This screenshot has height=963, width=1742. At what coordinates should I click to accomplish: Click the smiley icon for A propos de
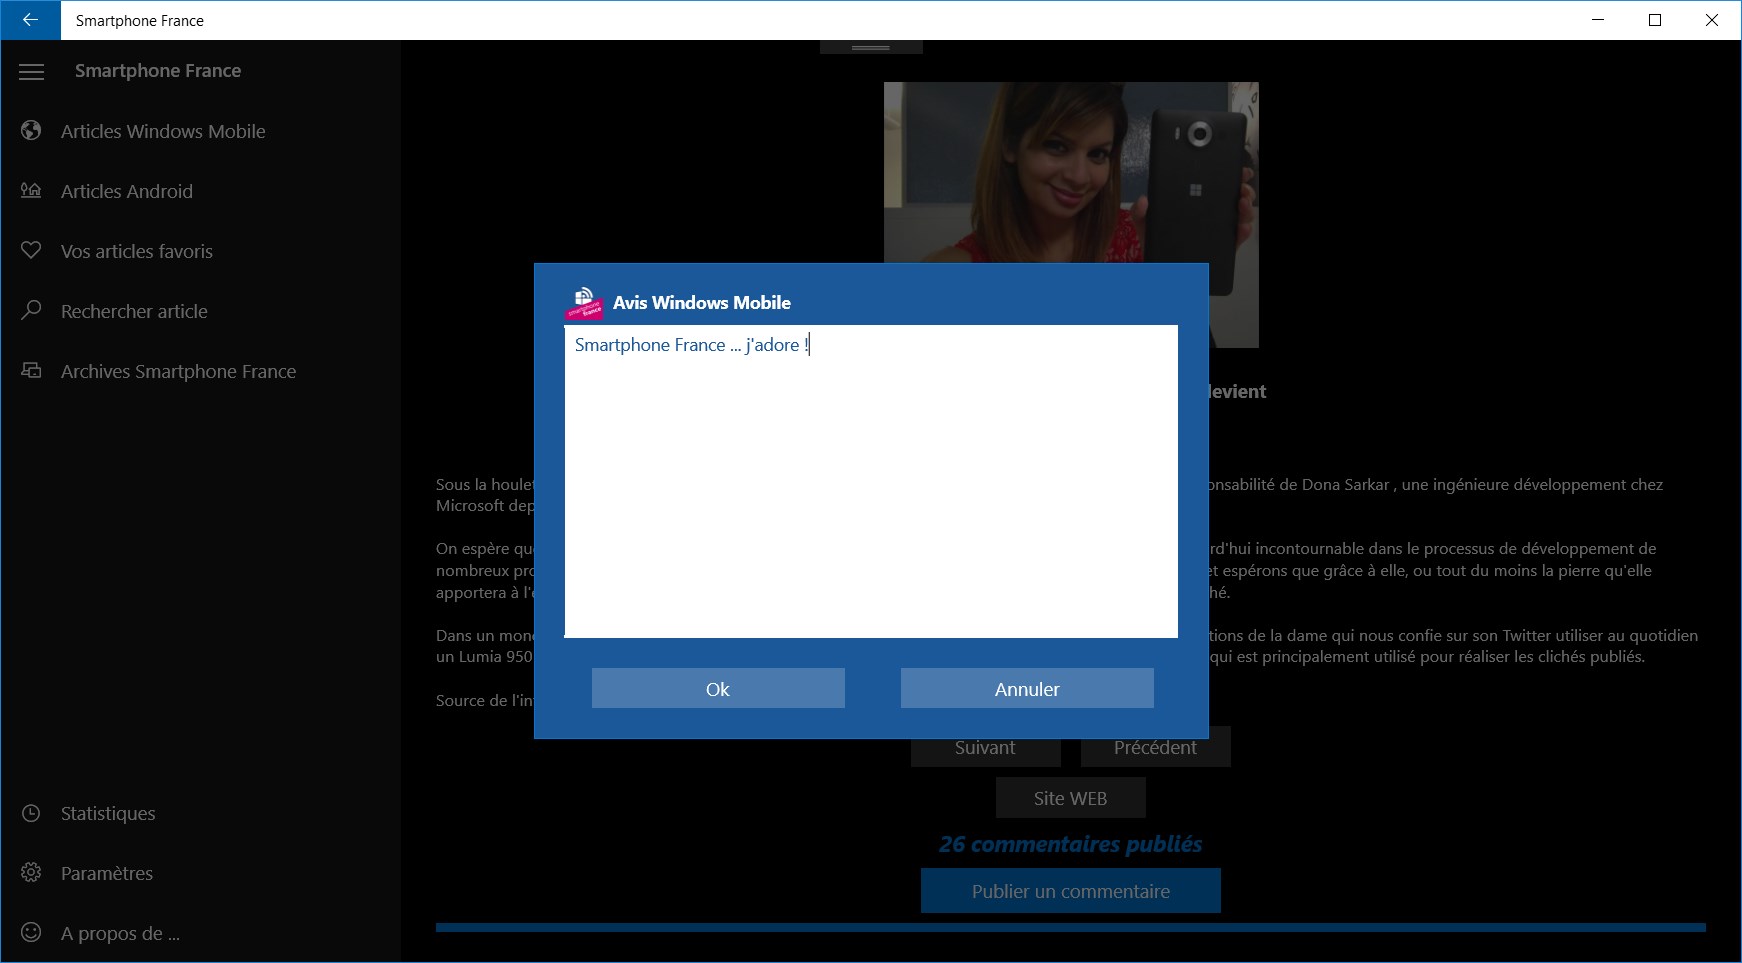click(x=32, y=933)
